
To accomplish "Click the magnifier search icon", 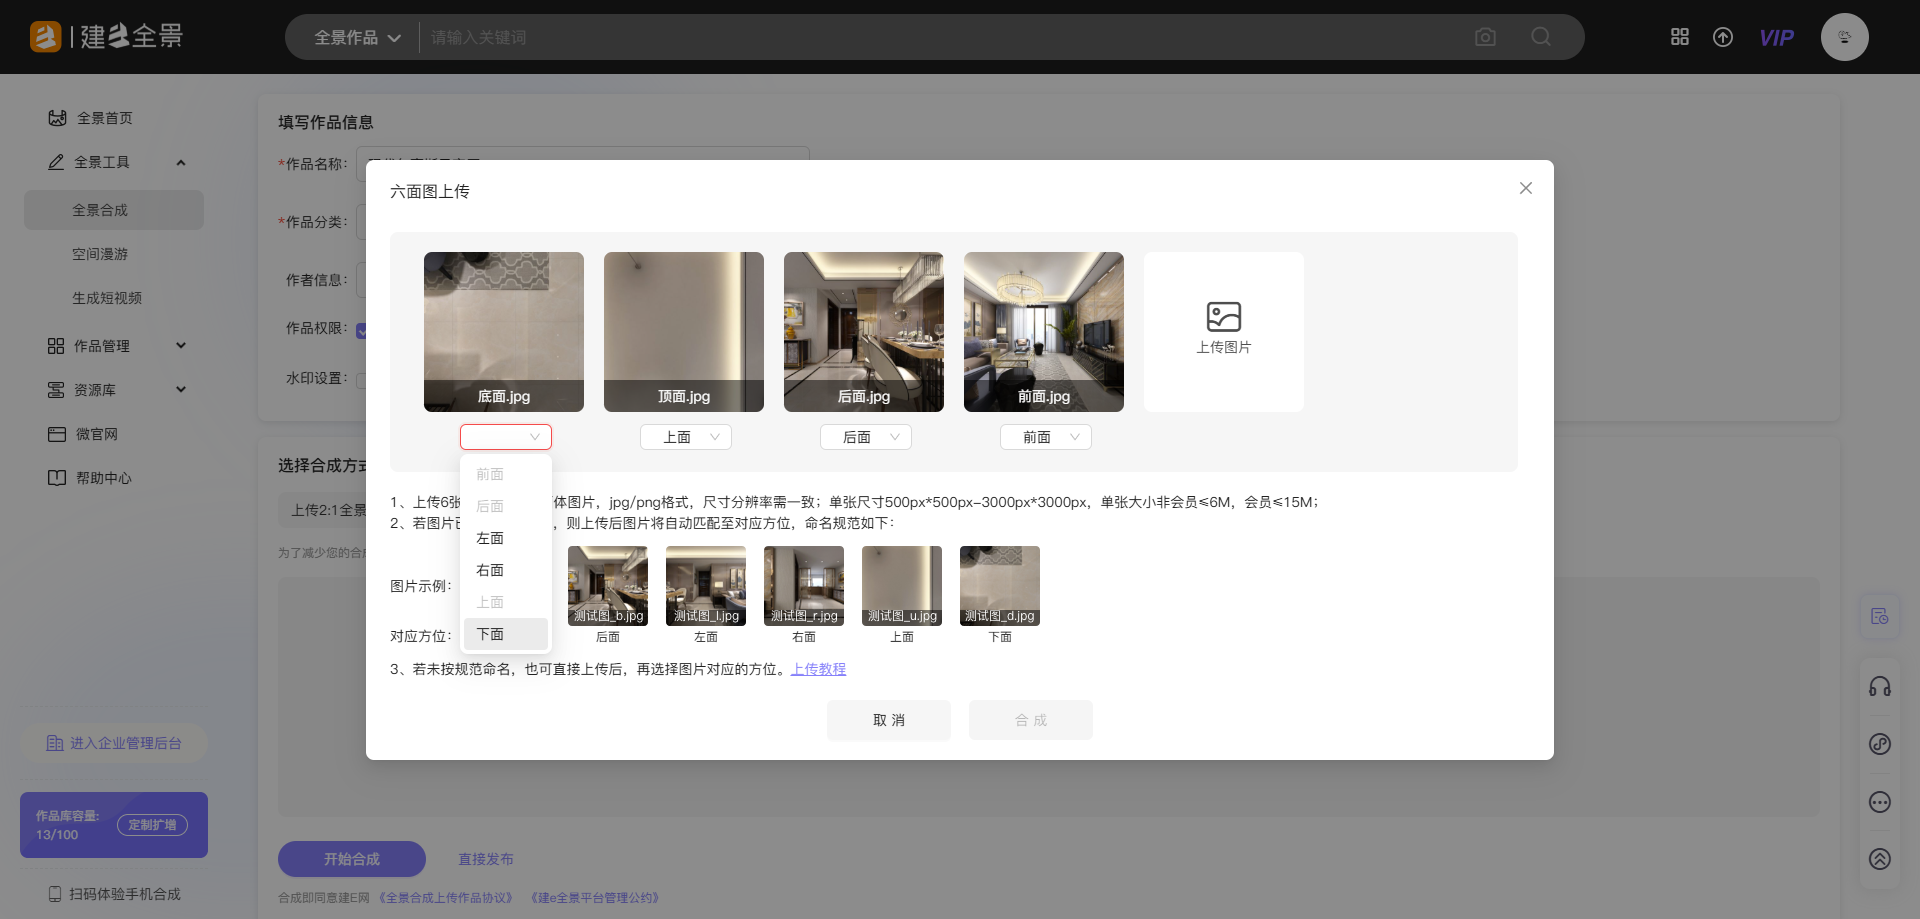I will pyautogui.click(x=1541, y=37).
